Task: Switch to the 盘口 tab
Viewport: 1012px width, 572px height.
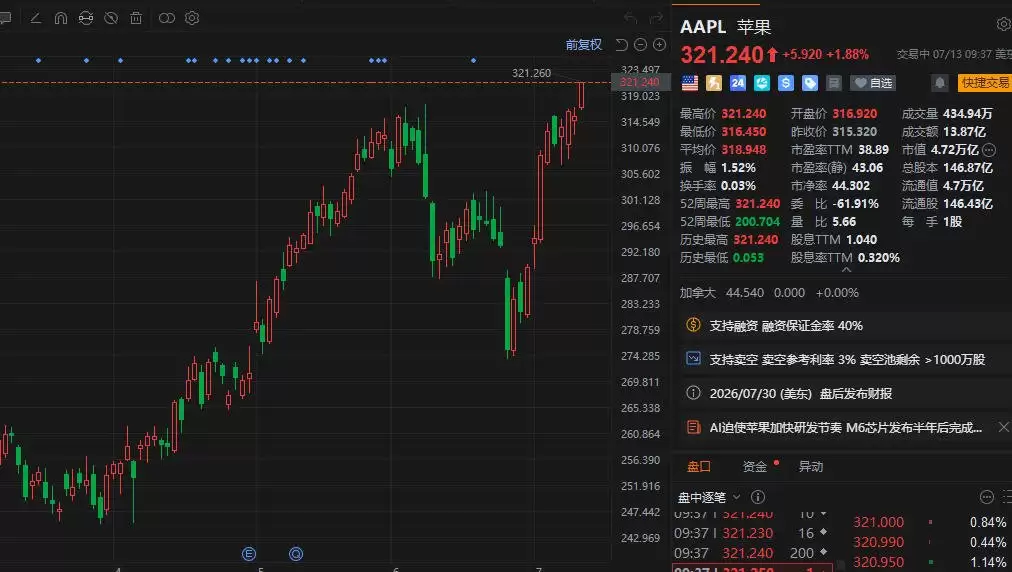Action: [x=699, y=466]
